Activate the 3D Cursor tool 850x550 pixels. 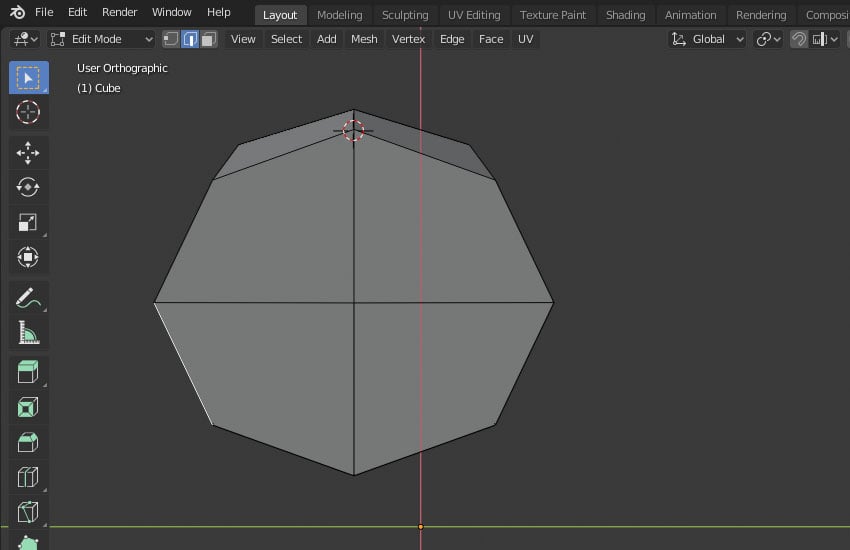[x=28, y=112]
